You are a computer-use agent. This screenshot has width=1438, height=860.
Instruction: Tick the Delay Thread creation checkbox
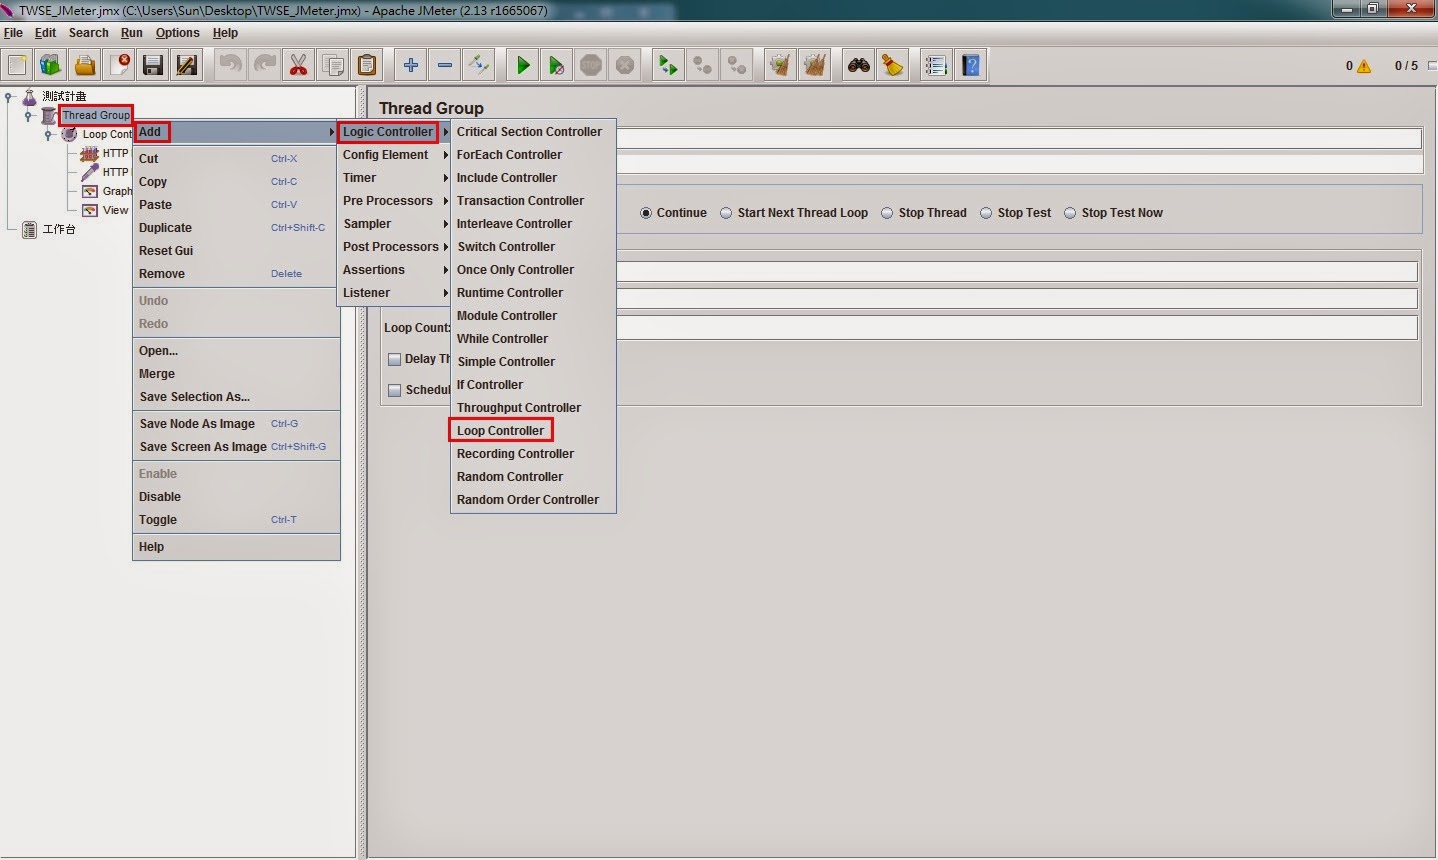(x=394, y=359)
